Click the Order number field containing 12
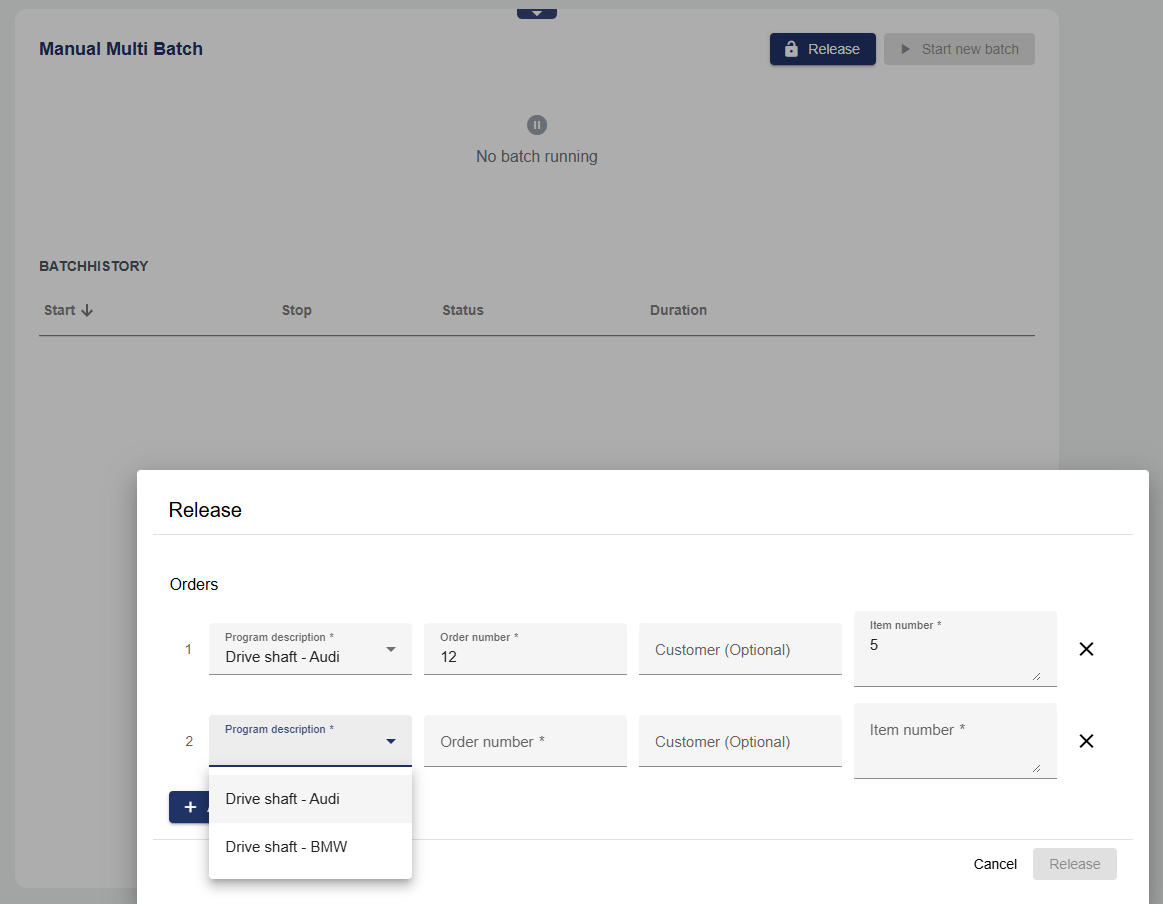This screenshot has width=1163, height=904. pos(525,656)
